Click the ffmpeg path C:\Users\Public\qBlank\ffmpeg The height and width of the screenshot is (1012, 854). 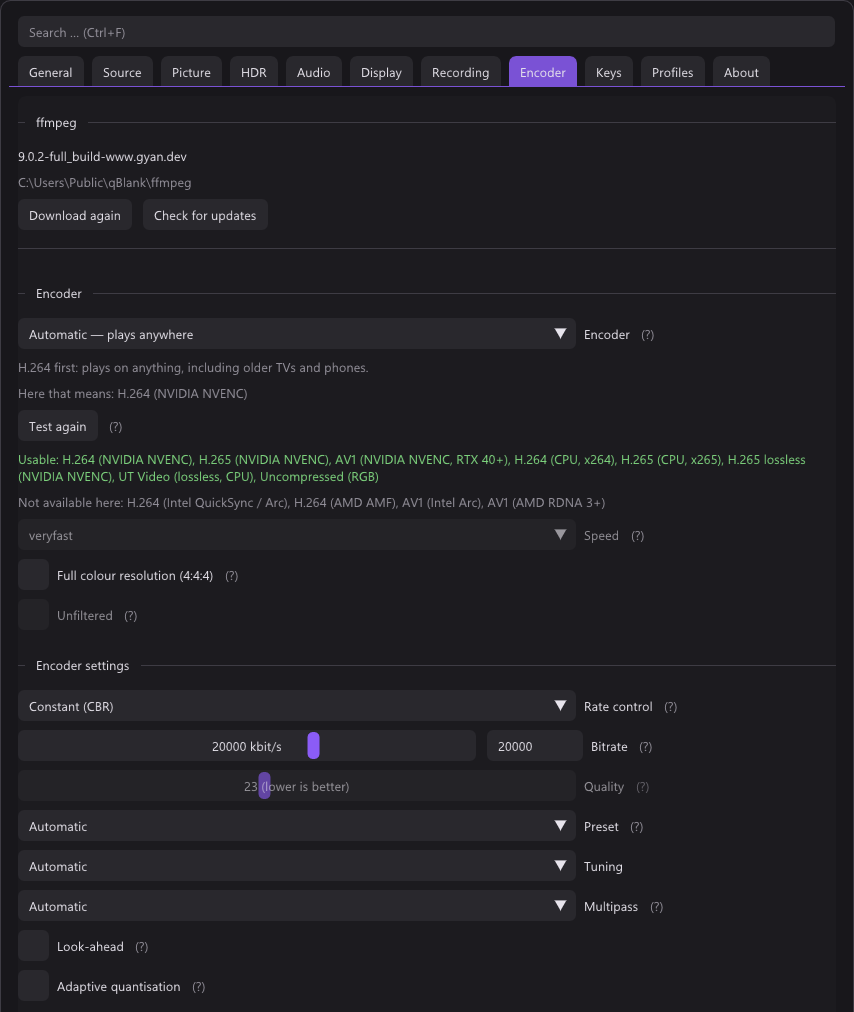pos(105,183)
